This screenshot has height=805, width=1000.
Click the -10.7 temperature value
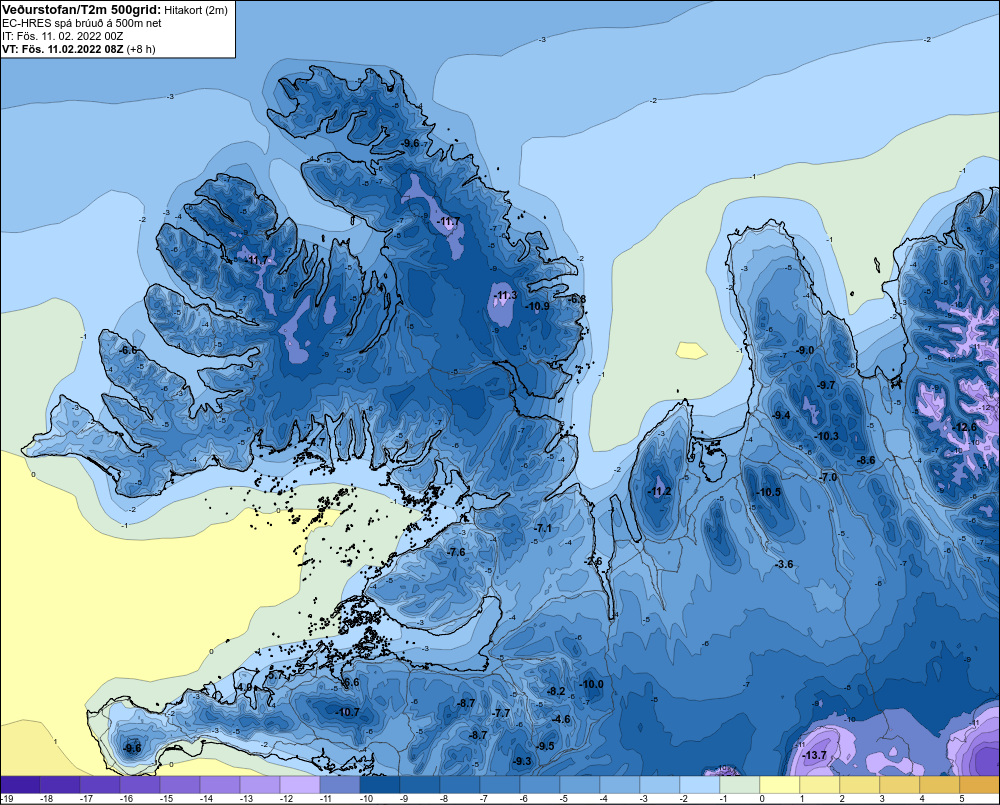point(348,712)
